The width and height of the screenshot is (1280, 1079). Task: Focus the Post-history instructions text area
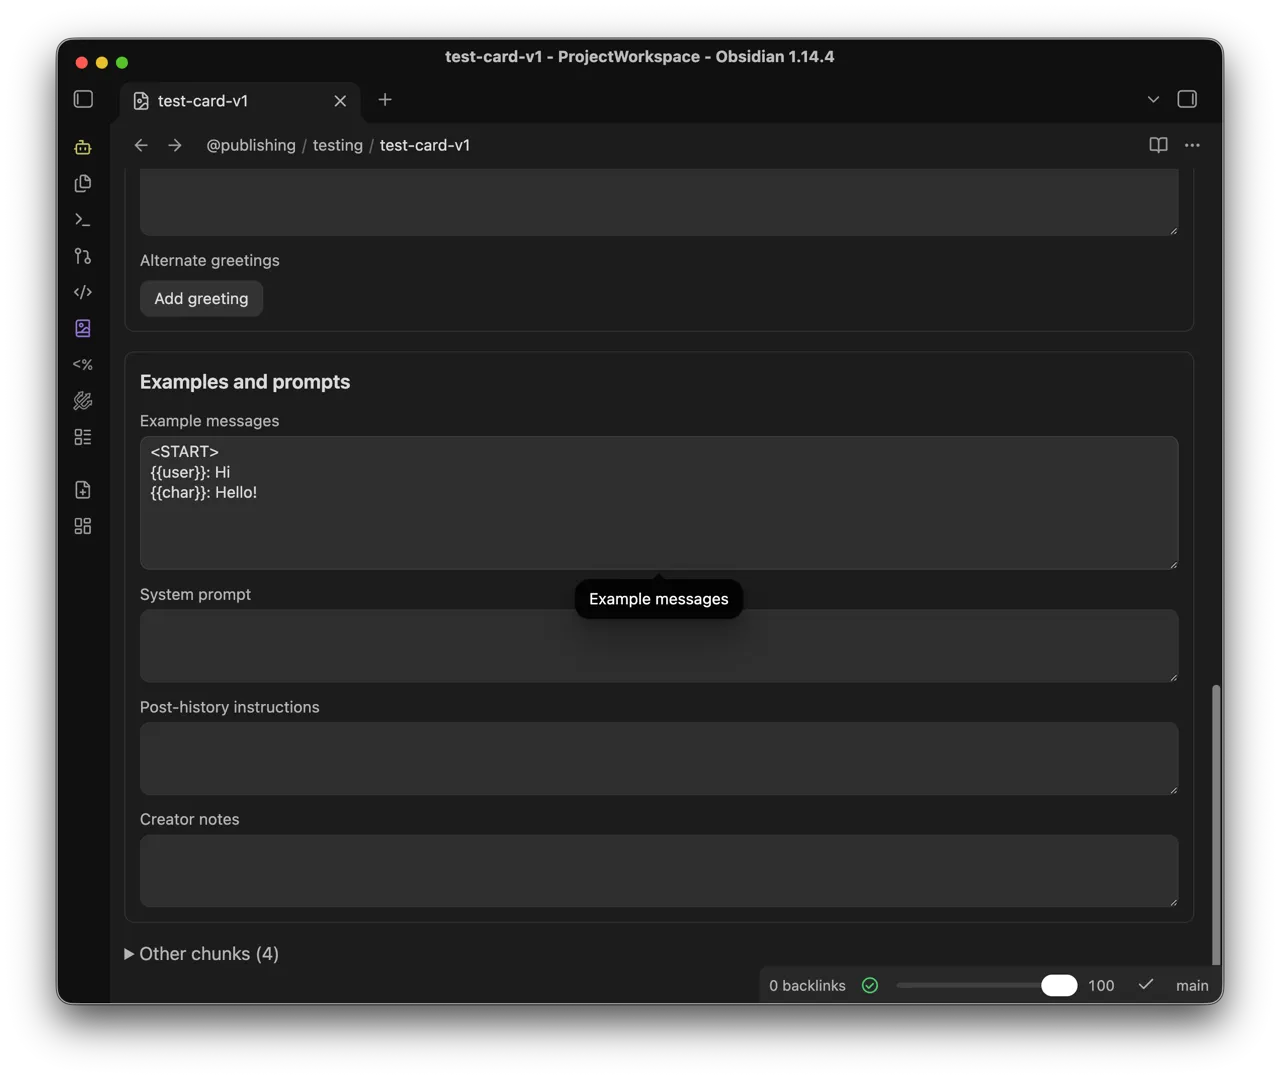point(659,759)
